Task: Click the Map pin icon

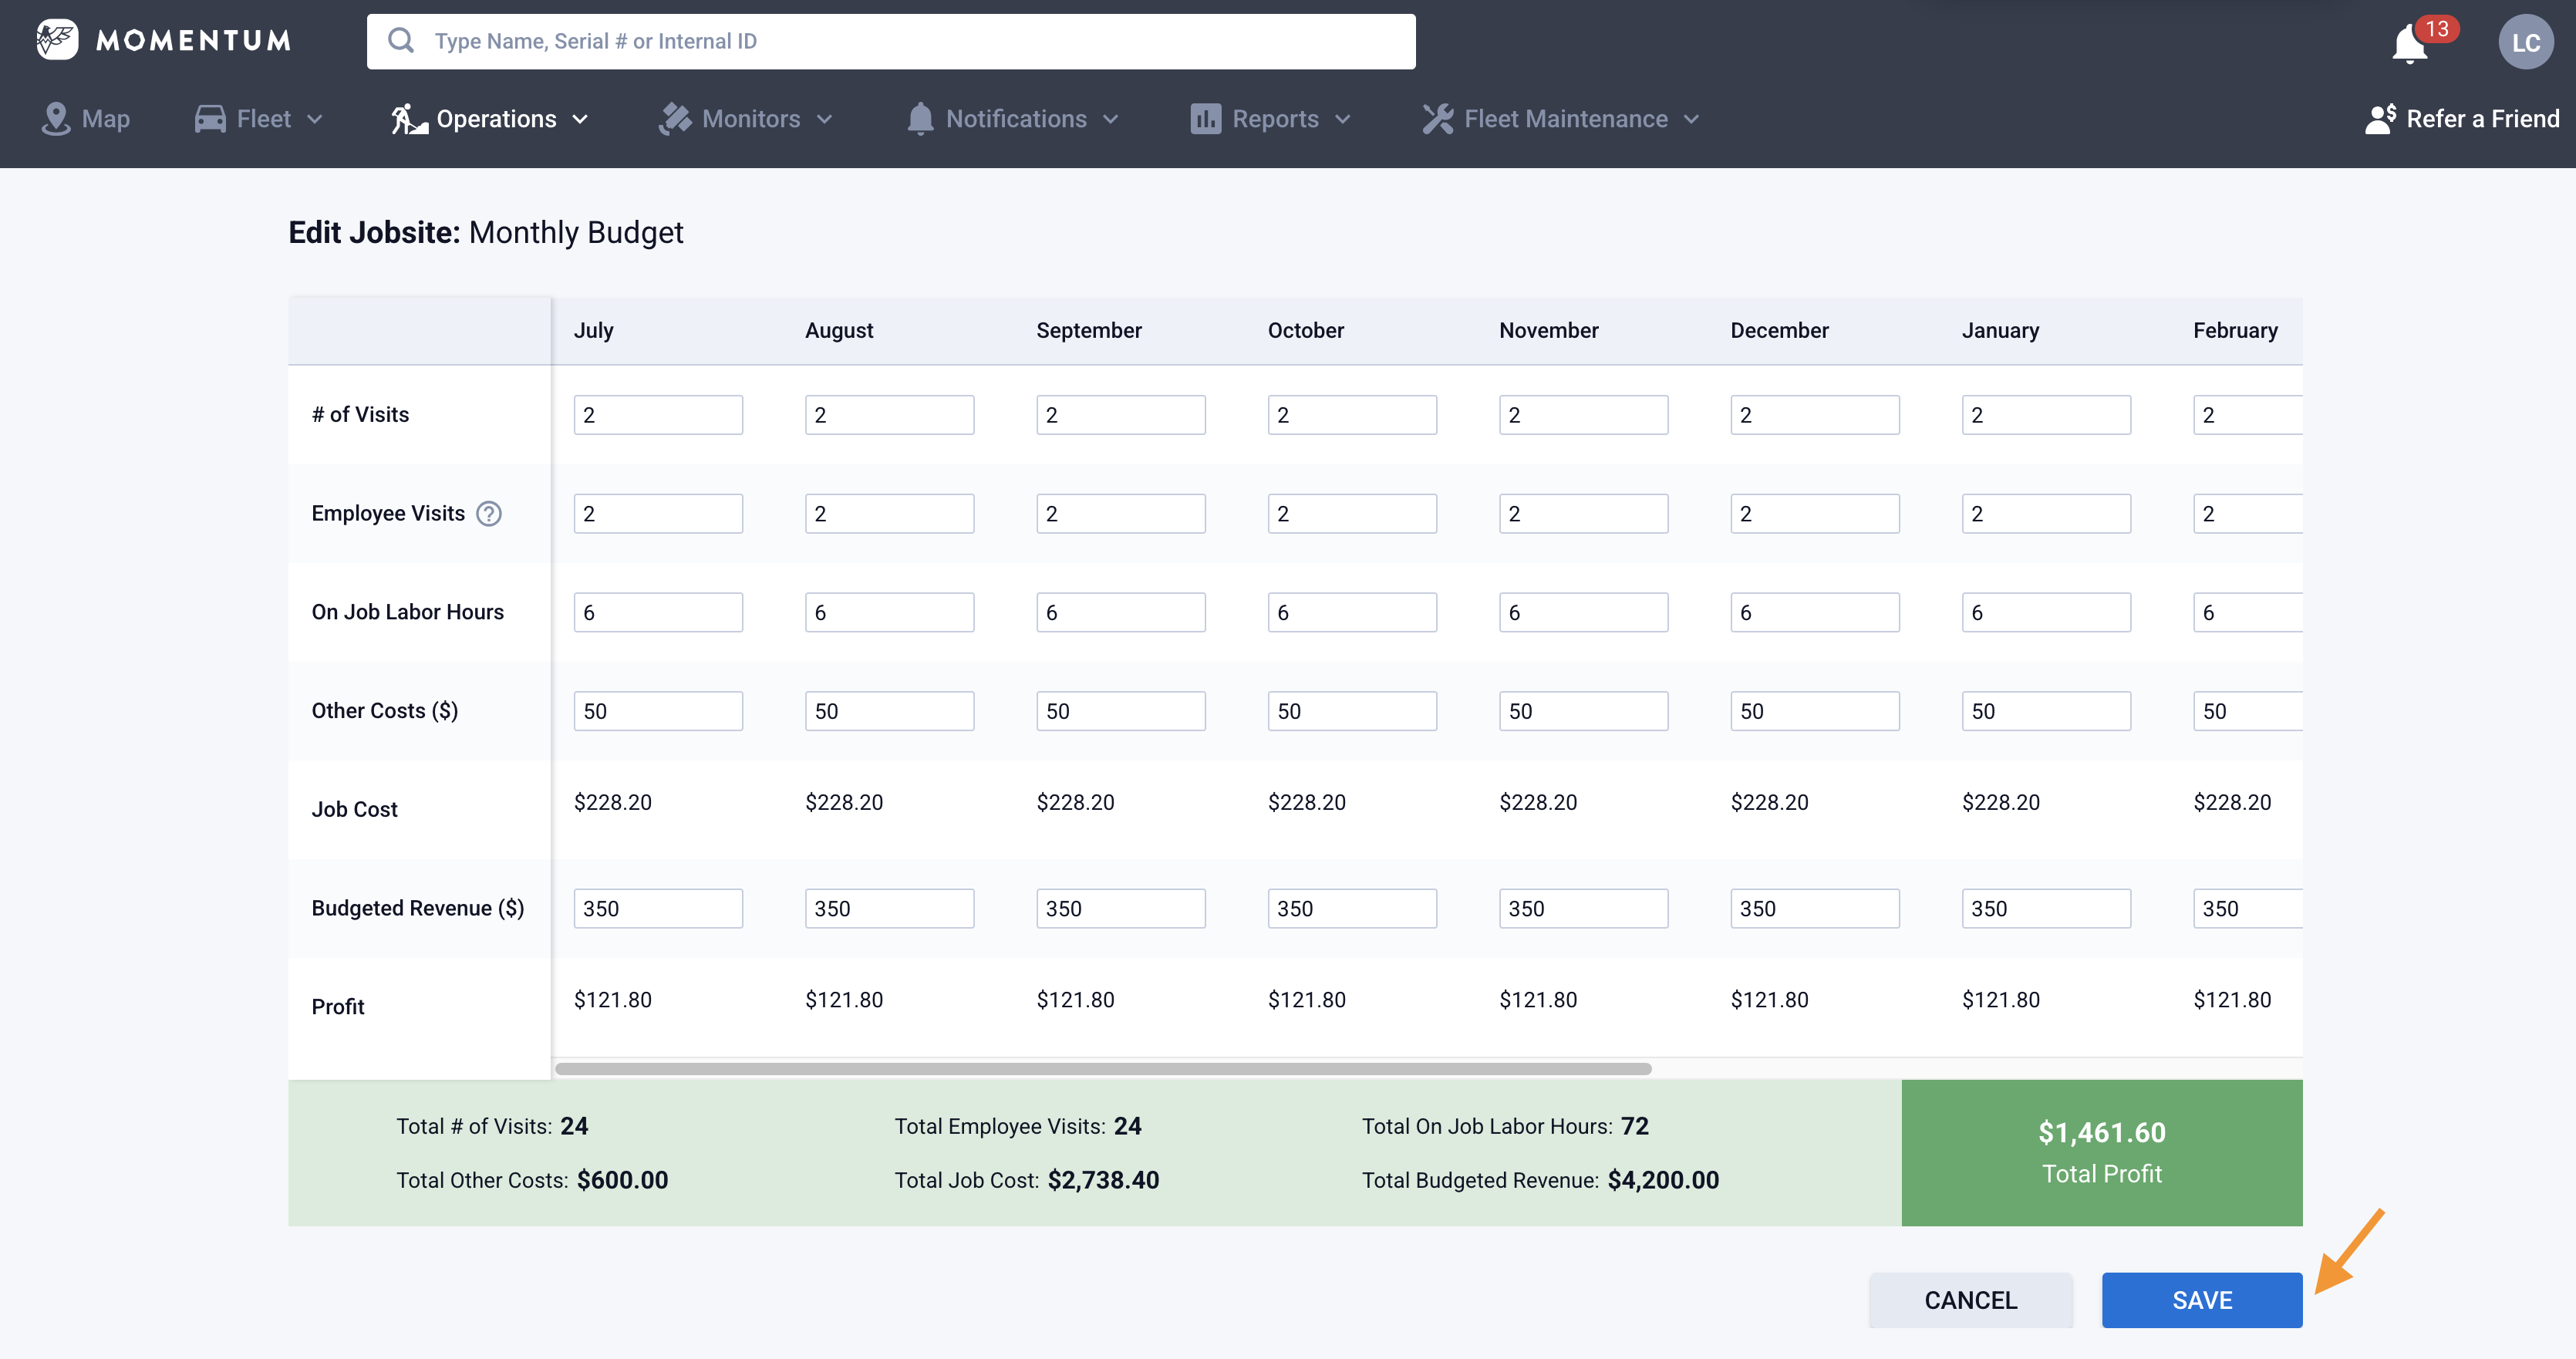Action: pyautogui.click(x=56, y=119)
